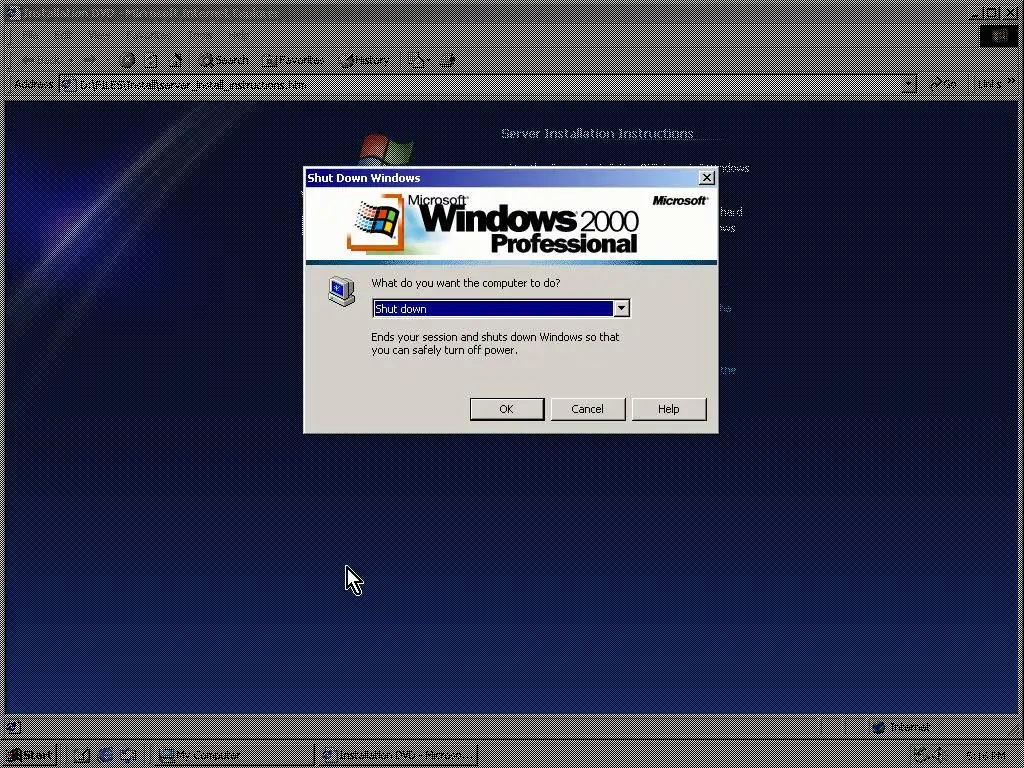
Task: Click OK in Shut Down Windows dialog
Action: (507, 409)
